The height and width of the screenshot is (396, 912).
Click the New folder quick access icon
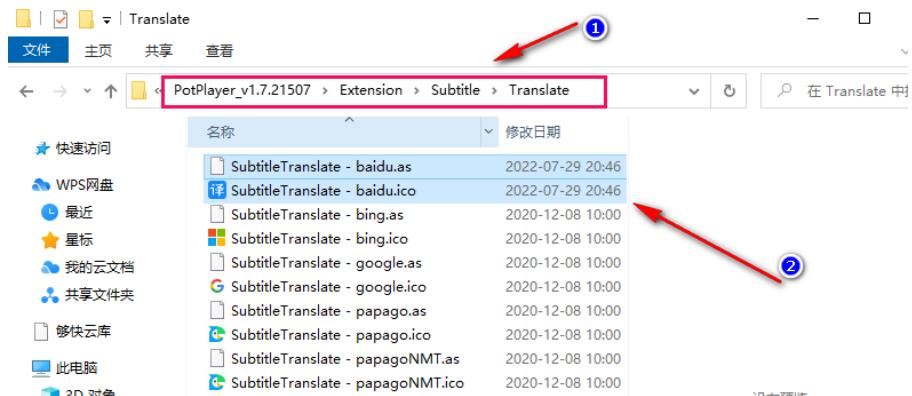coord(86,19)
